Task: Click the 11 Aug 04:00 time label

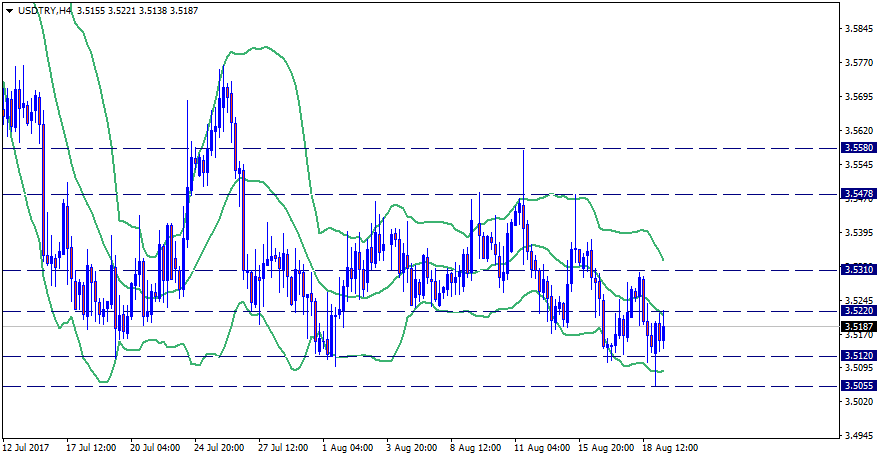Action: 540,448
